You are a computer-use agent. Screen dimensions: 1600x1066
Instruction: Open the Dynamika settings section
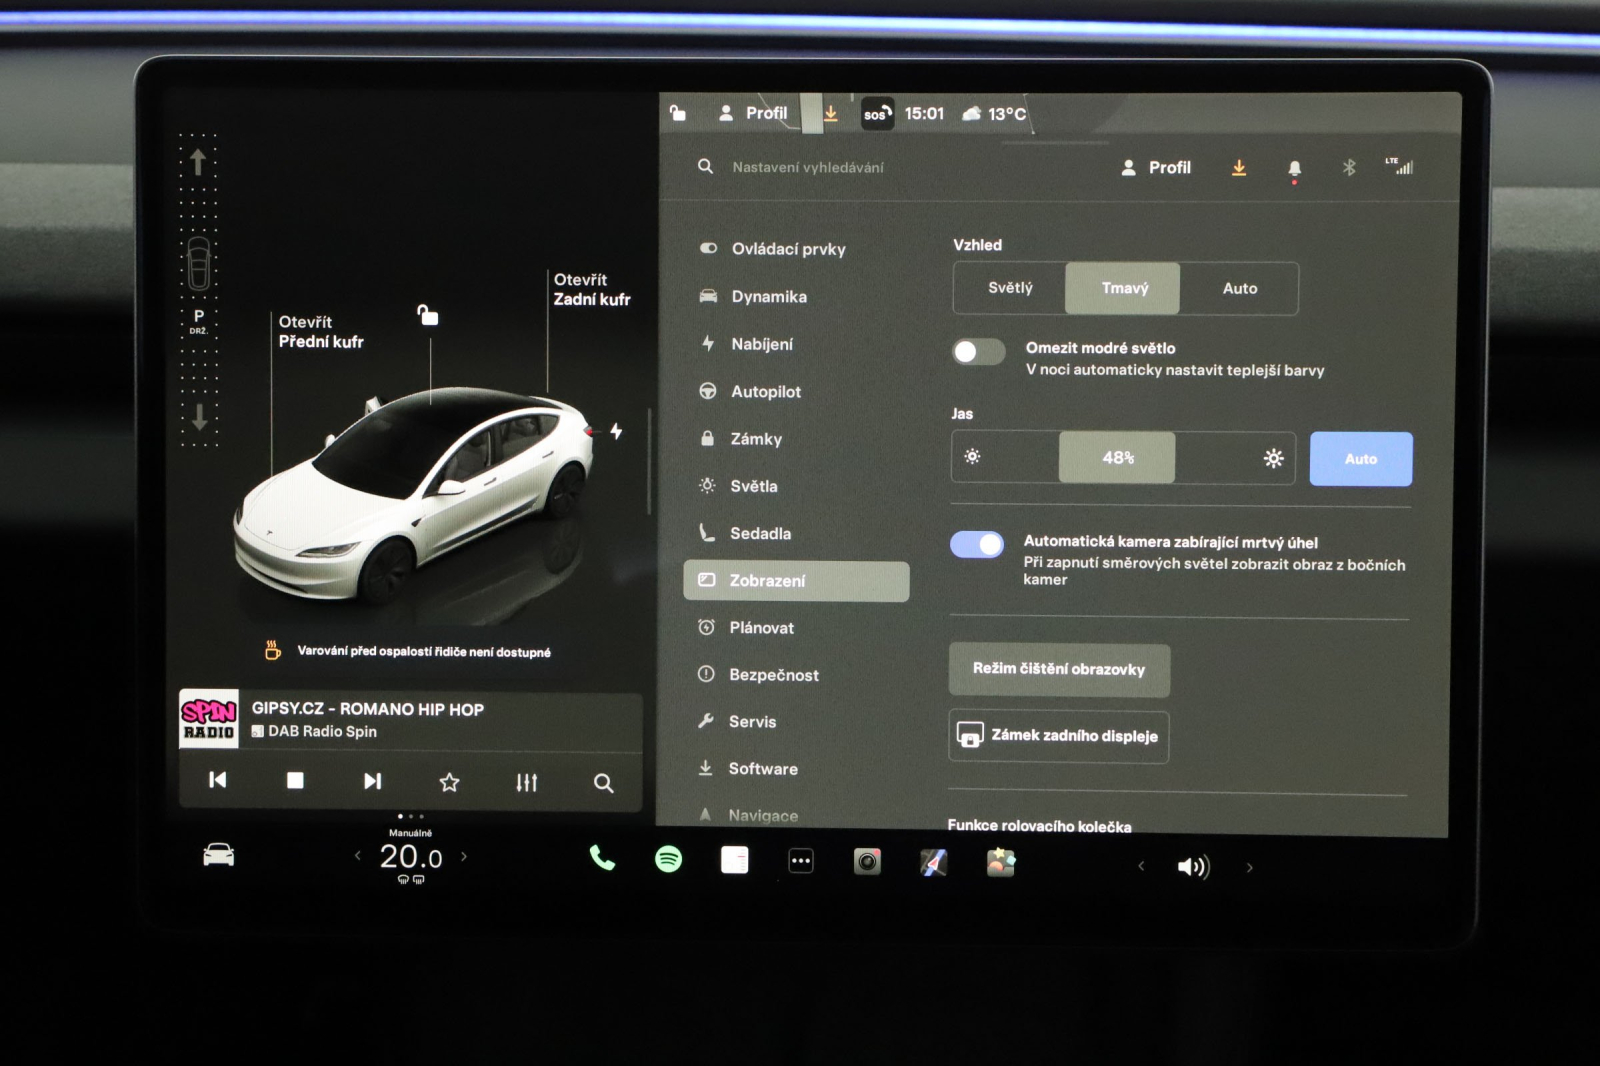pos(770,296)
